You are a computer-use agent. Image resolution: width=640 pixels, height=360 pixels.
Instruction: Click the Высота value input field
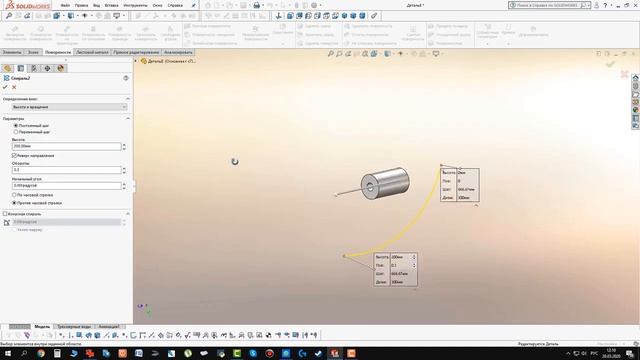pos(67,146)
